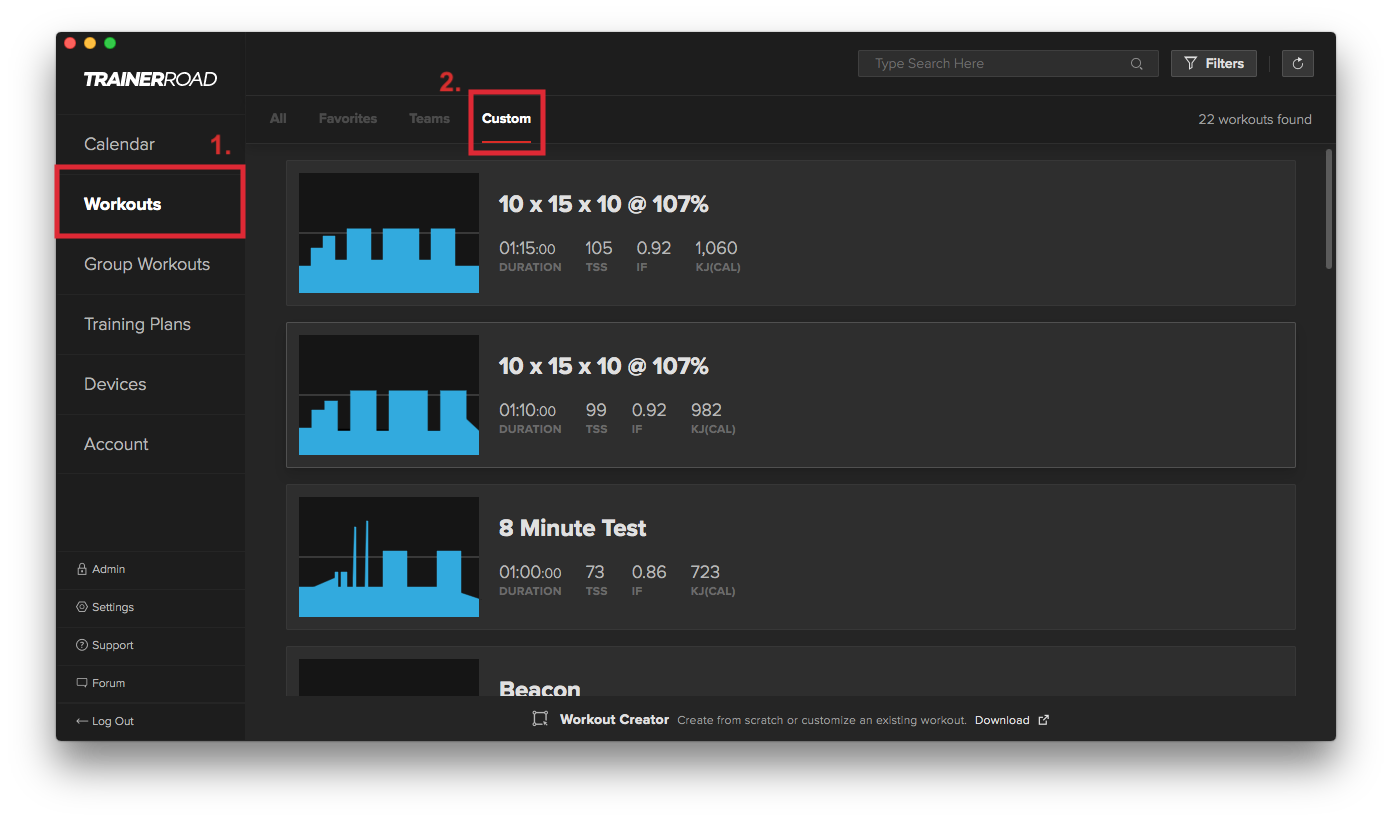Click the 982 KJ(CAL) value

[x=706, y=410]
